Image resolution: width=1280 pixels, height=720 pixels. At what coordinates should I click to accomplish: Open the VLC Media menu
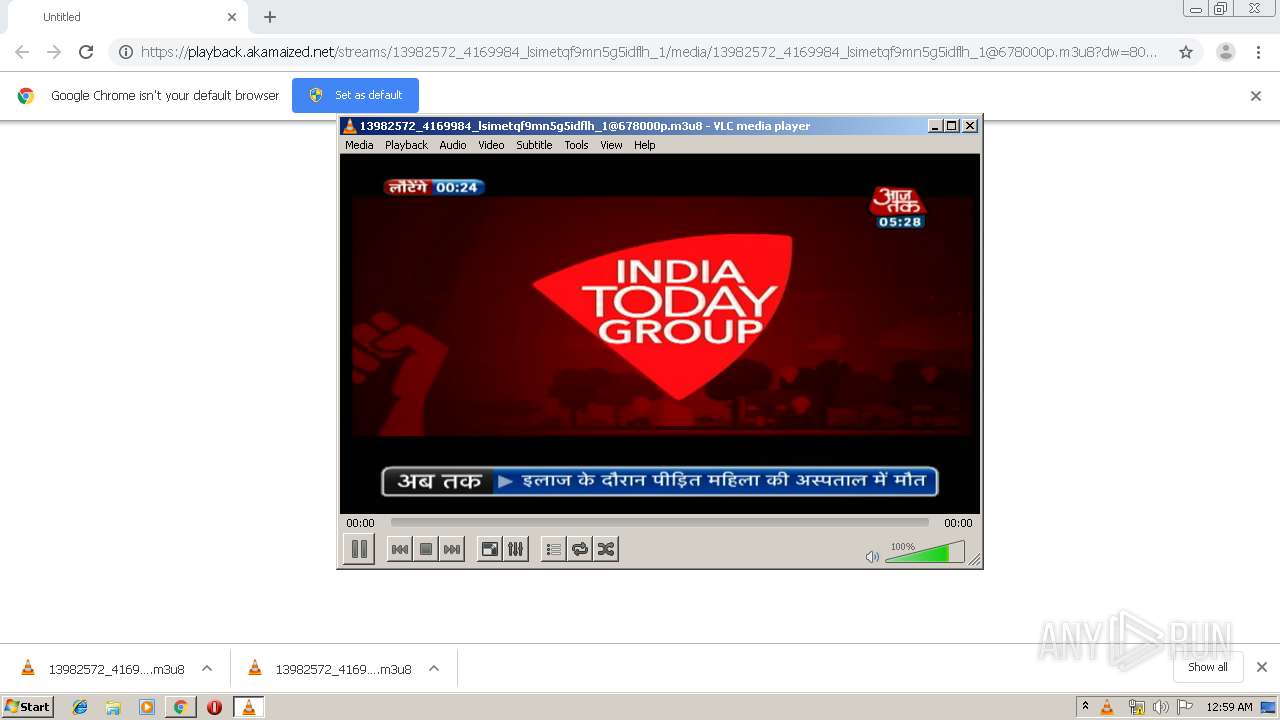(x=359, y=145)
